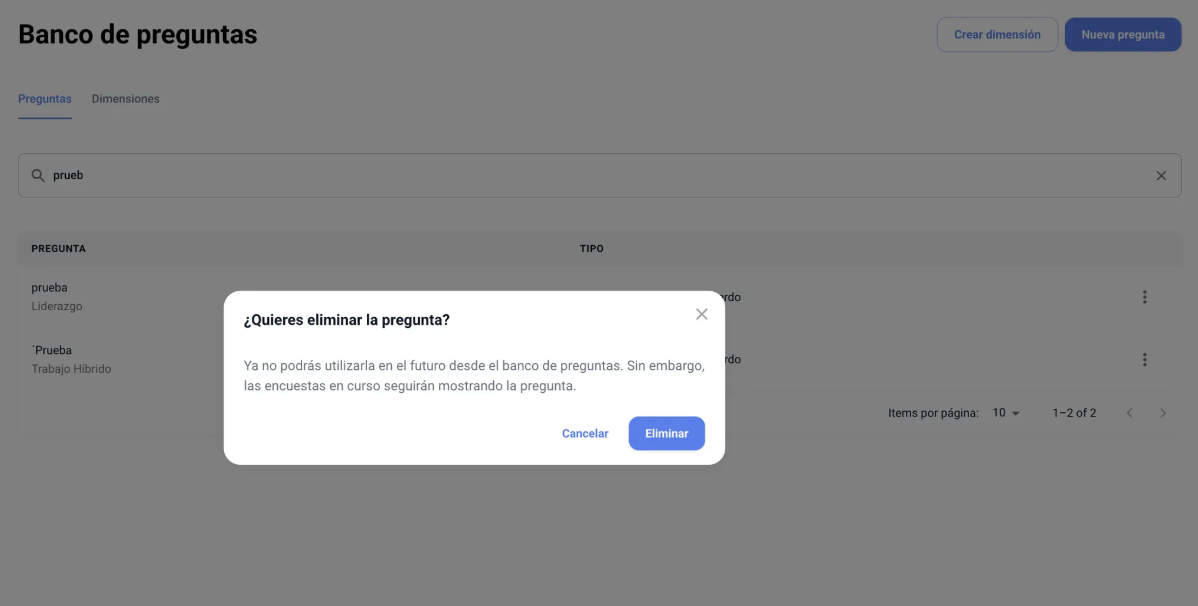
Task: Click the TIPO column header
Action: pyautogui.click(x=591, y=249)
